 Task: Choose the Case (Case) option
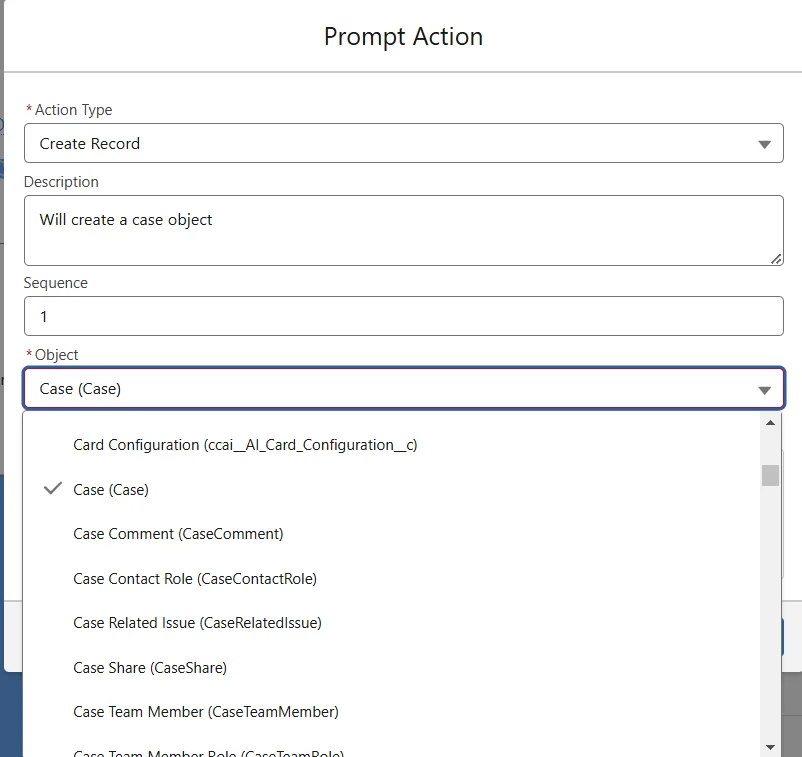(x=111, y=490)
